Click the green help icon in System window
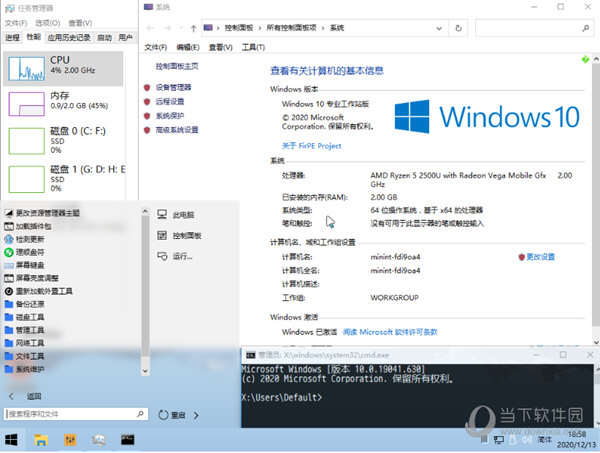The image size is (600, 453). click(585, 60)
